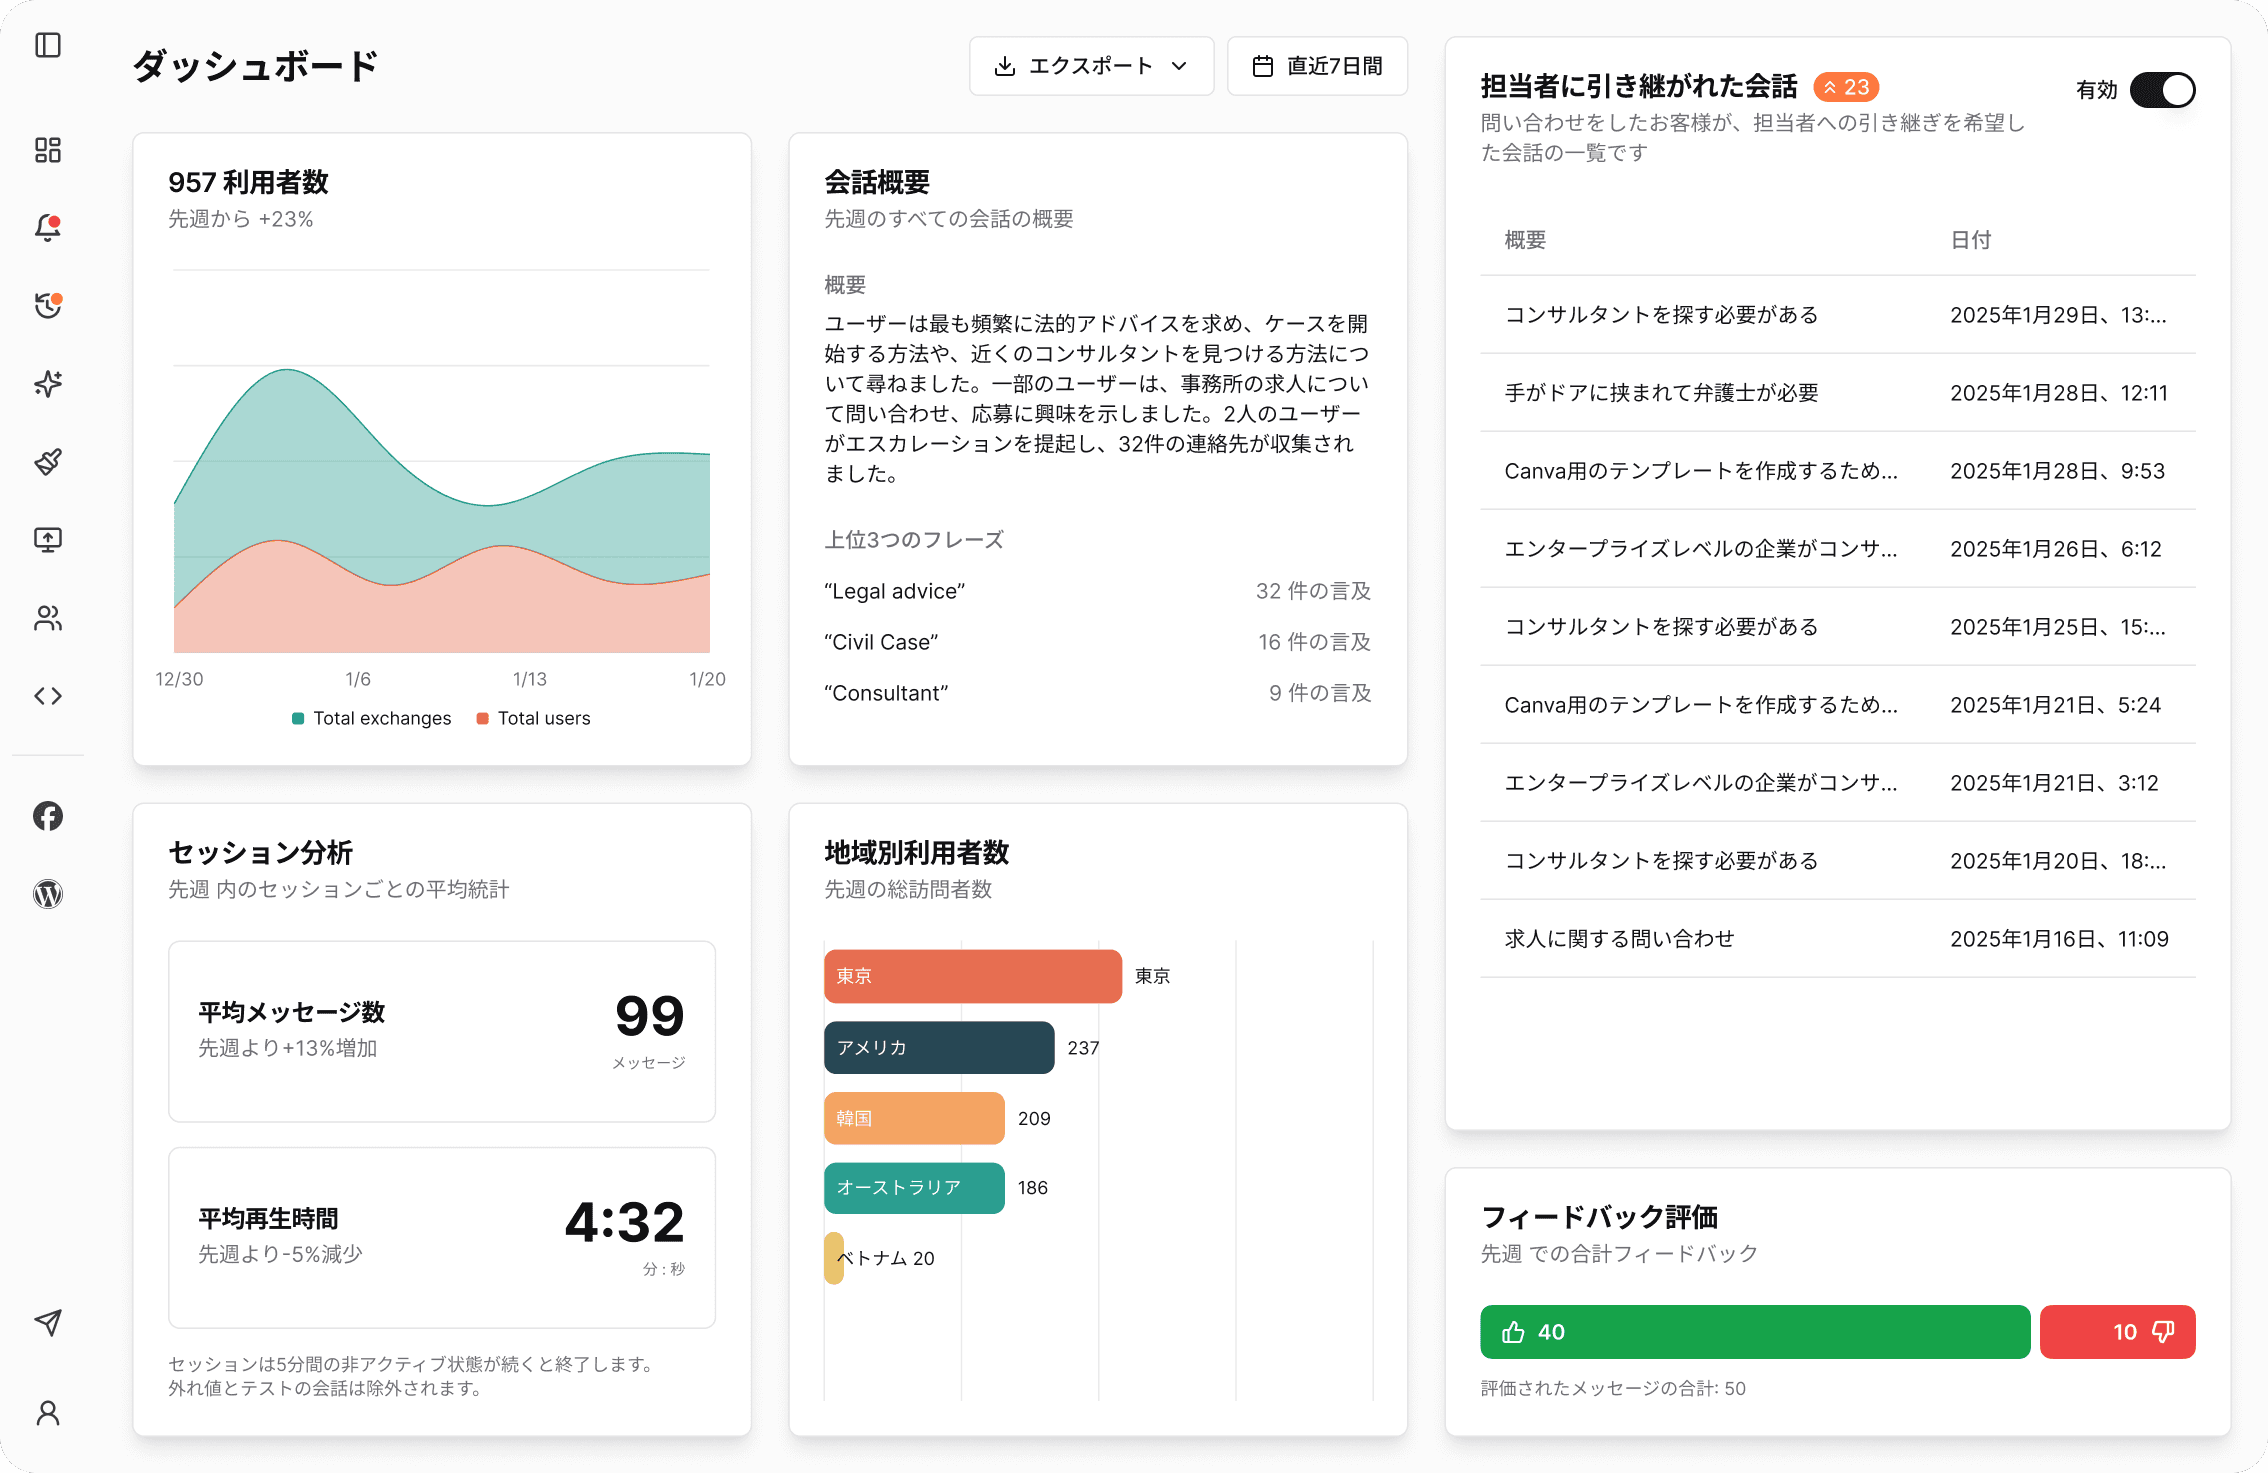Open the users team icon

pyautogui.click(x=48, y=618)
